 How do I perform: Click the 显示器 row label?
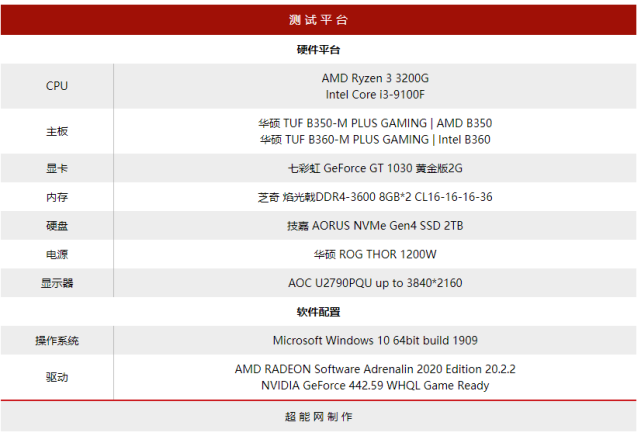click(x=57, y=283)
